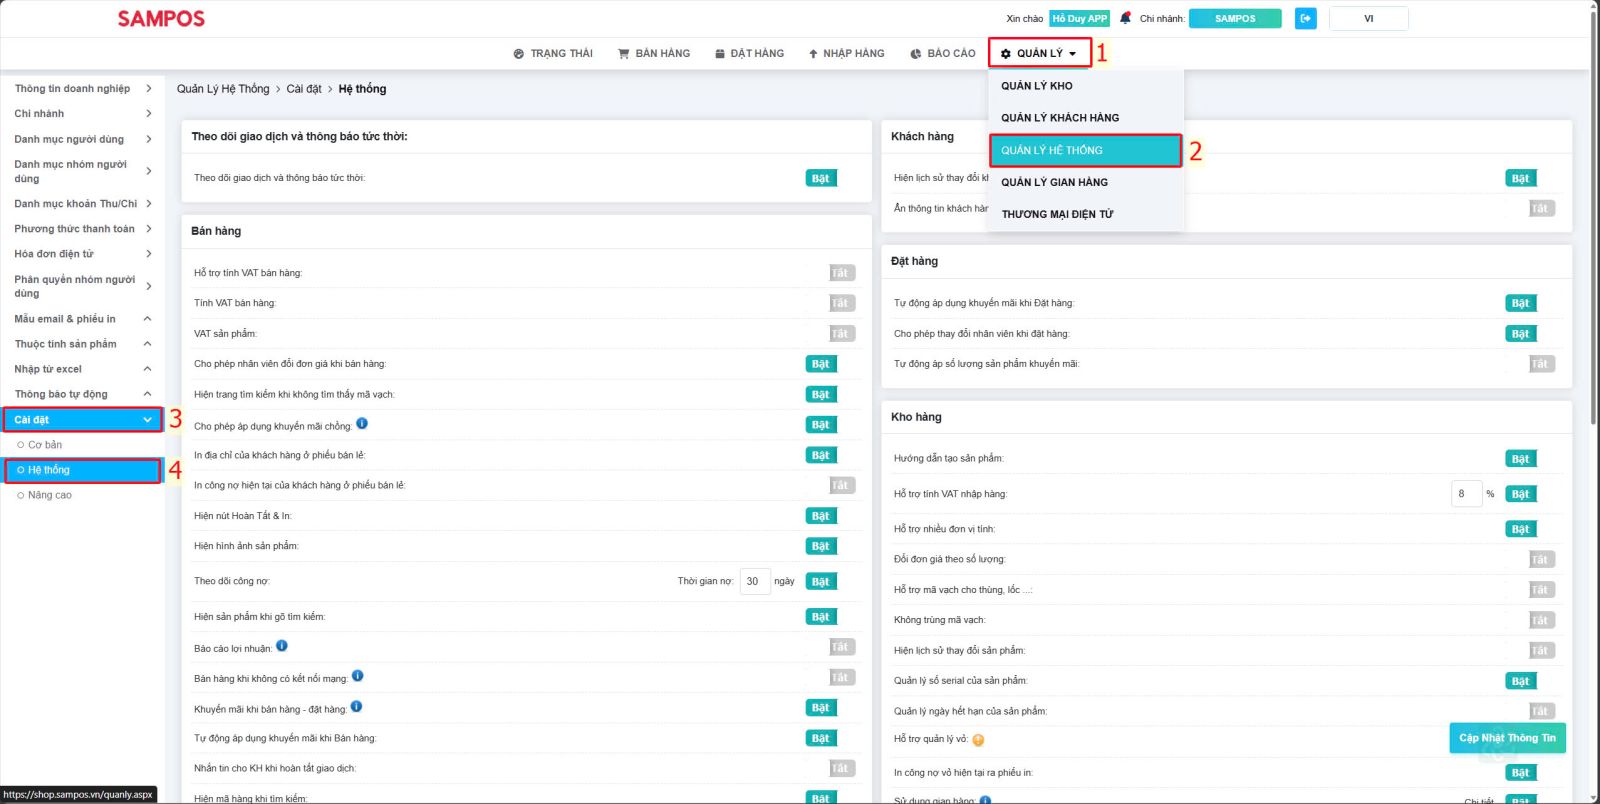This screenshot has width=1600, height=804.
Task: Click Quản Lý Hệ Thống breadcrumb link
Action: pyautogui.click(x=223, y=89)
